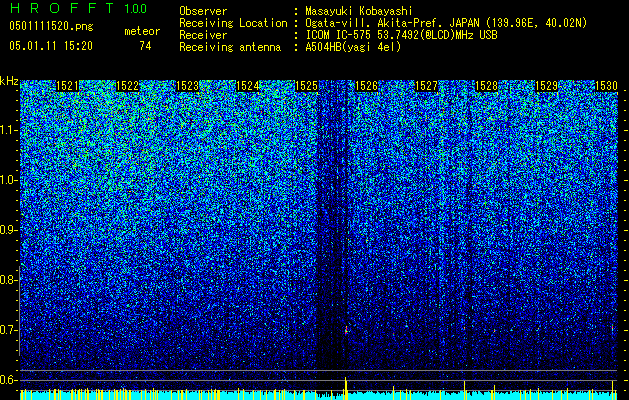Select the date stamp 05.01.11 15:20
Image resolution: width=629 pixels, height=400 pixels.
tap(51, 46)
